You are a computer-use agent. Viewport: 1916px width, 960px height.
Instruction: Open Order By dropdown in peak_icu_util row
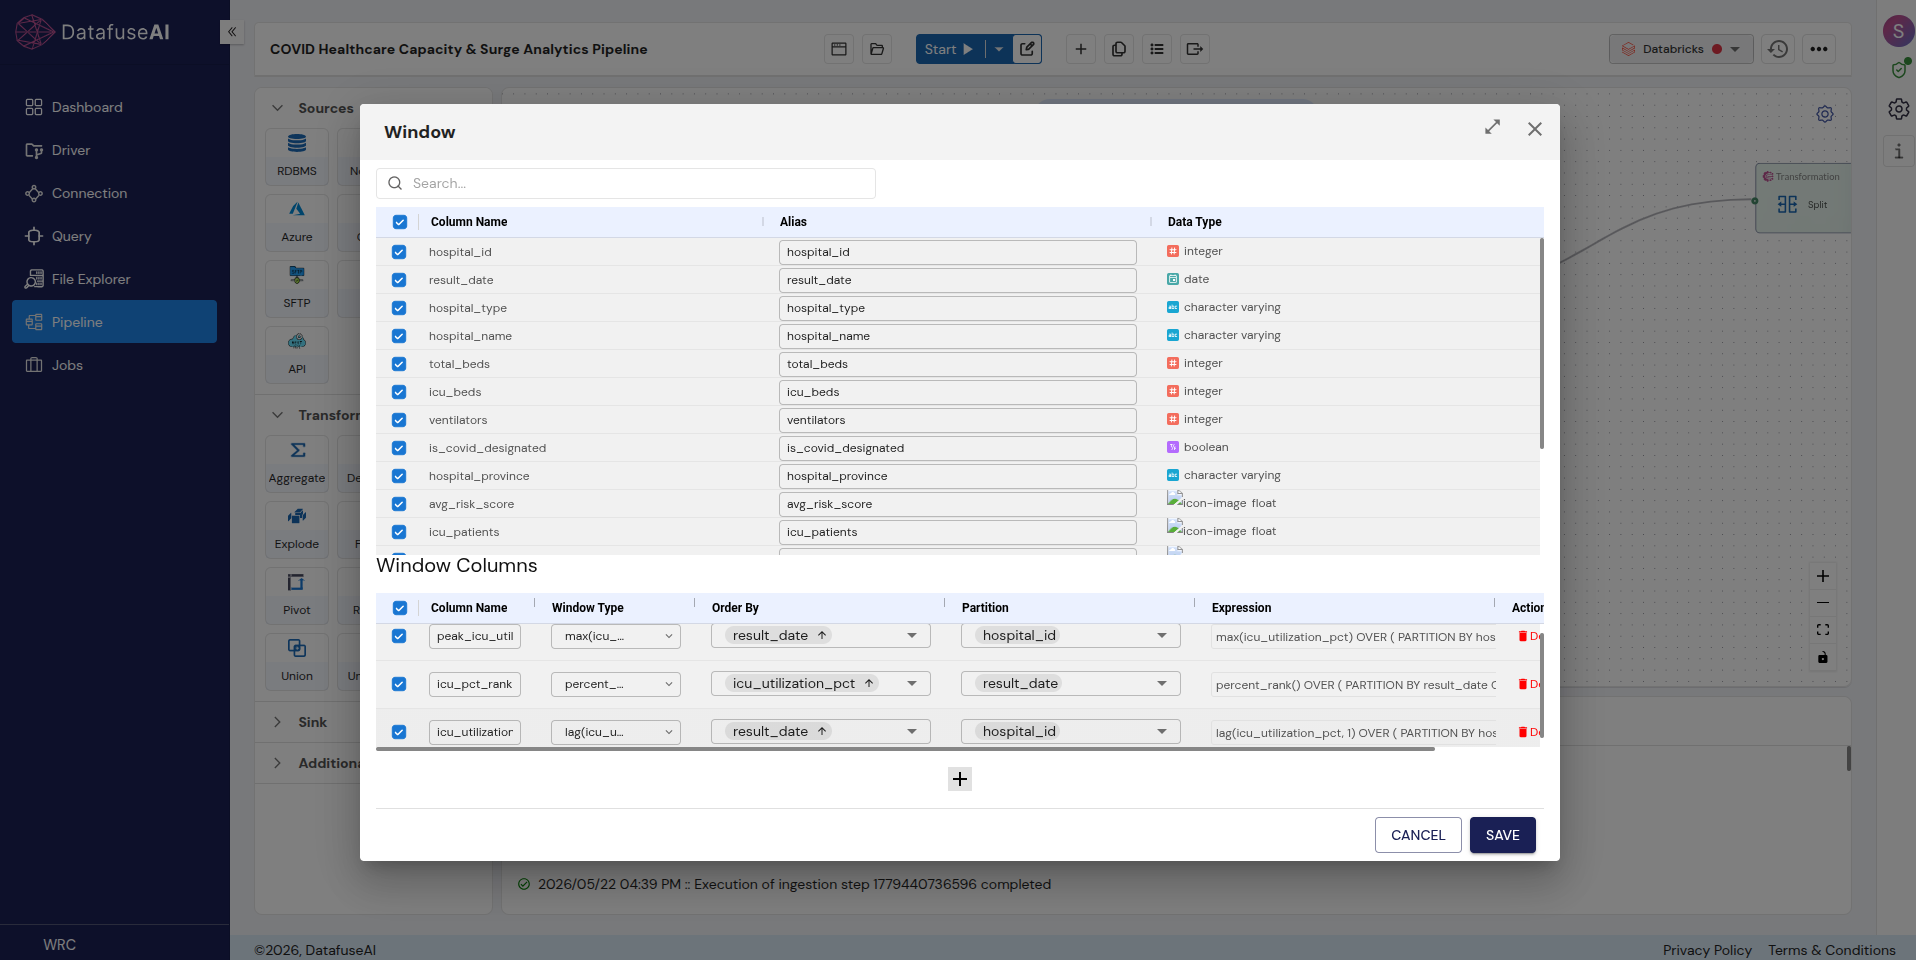(x=821, y=636)
